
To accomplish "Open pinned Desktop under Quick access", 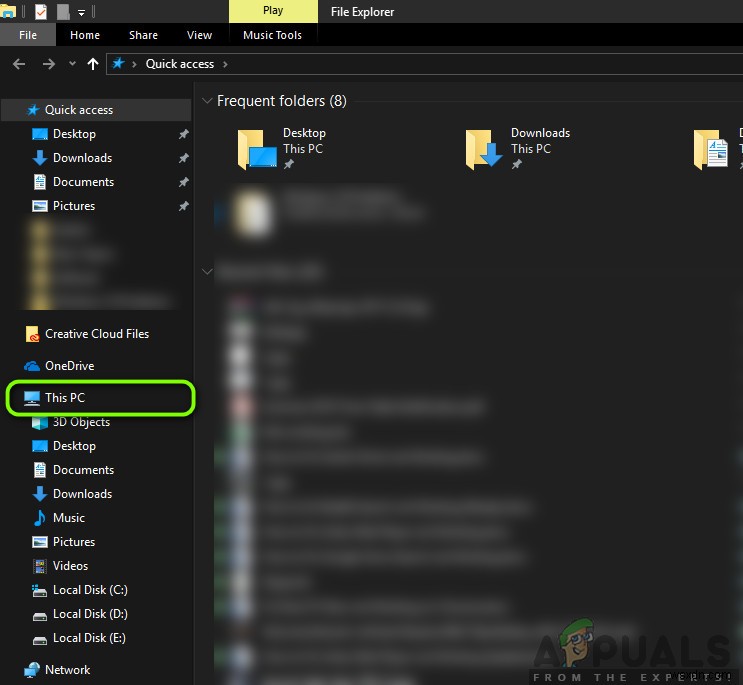I will [74, 134].
